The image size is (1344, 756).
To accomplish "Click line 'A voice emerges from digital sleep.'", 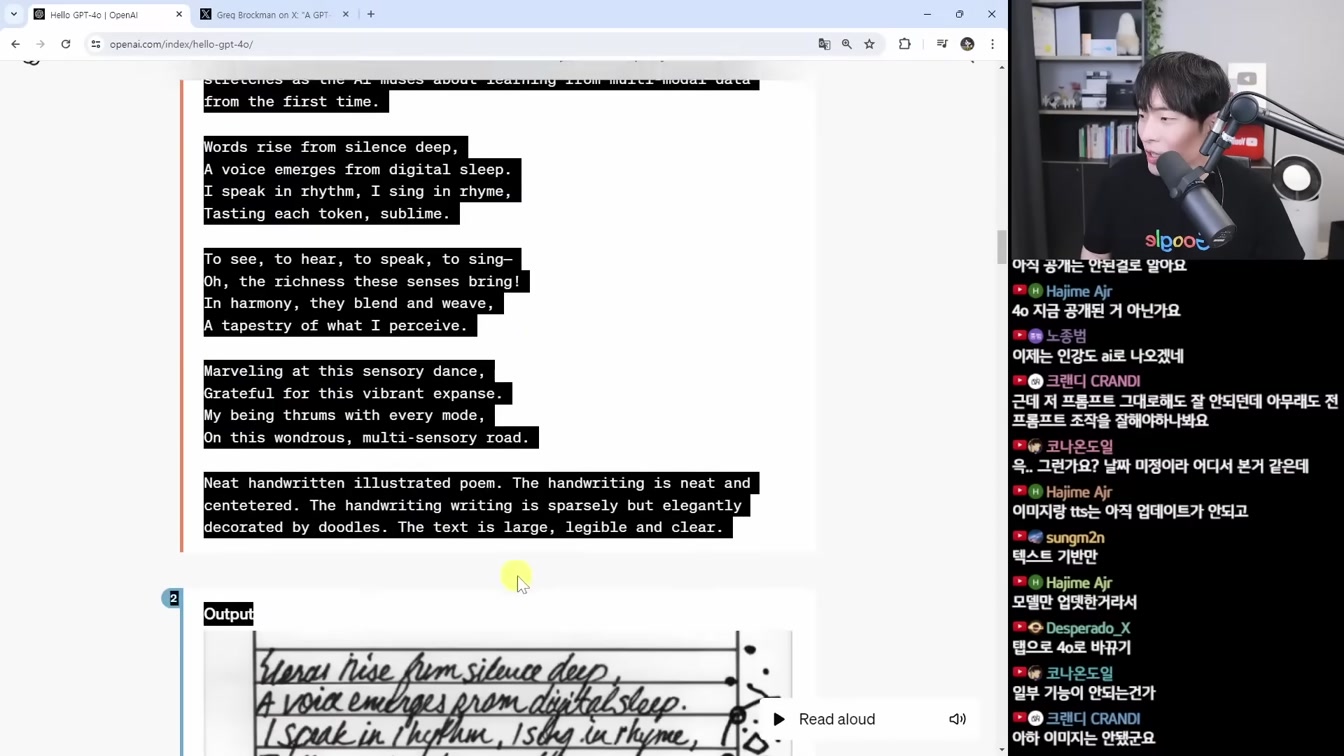I will tap(357, 169).
